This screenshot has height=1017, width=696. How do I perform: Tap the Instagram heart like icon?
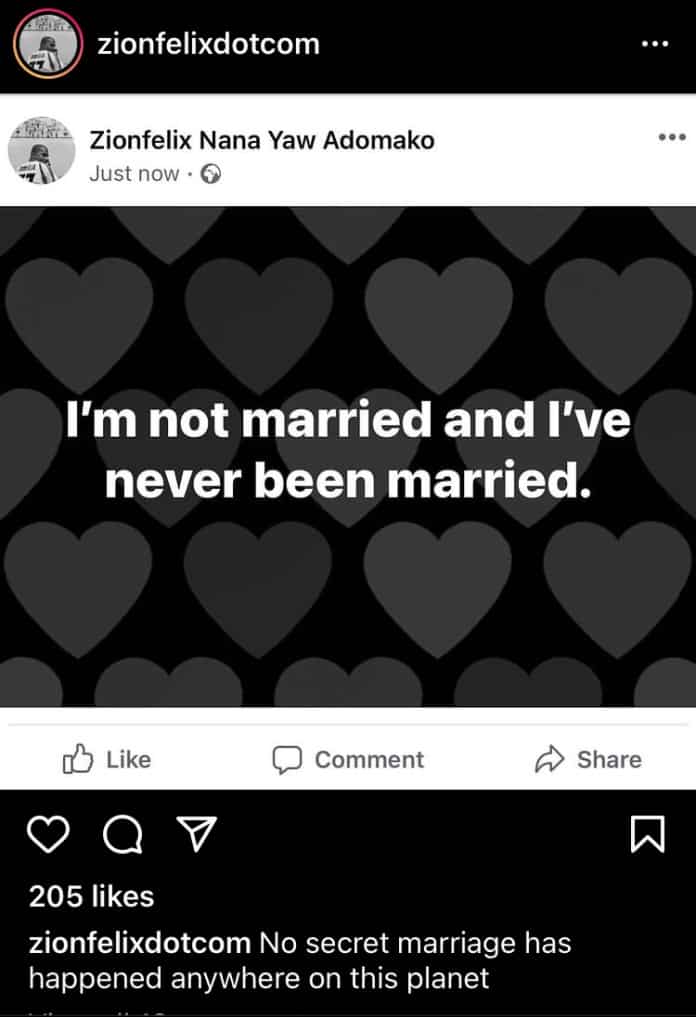[x=49, y=834]
